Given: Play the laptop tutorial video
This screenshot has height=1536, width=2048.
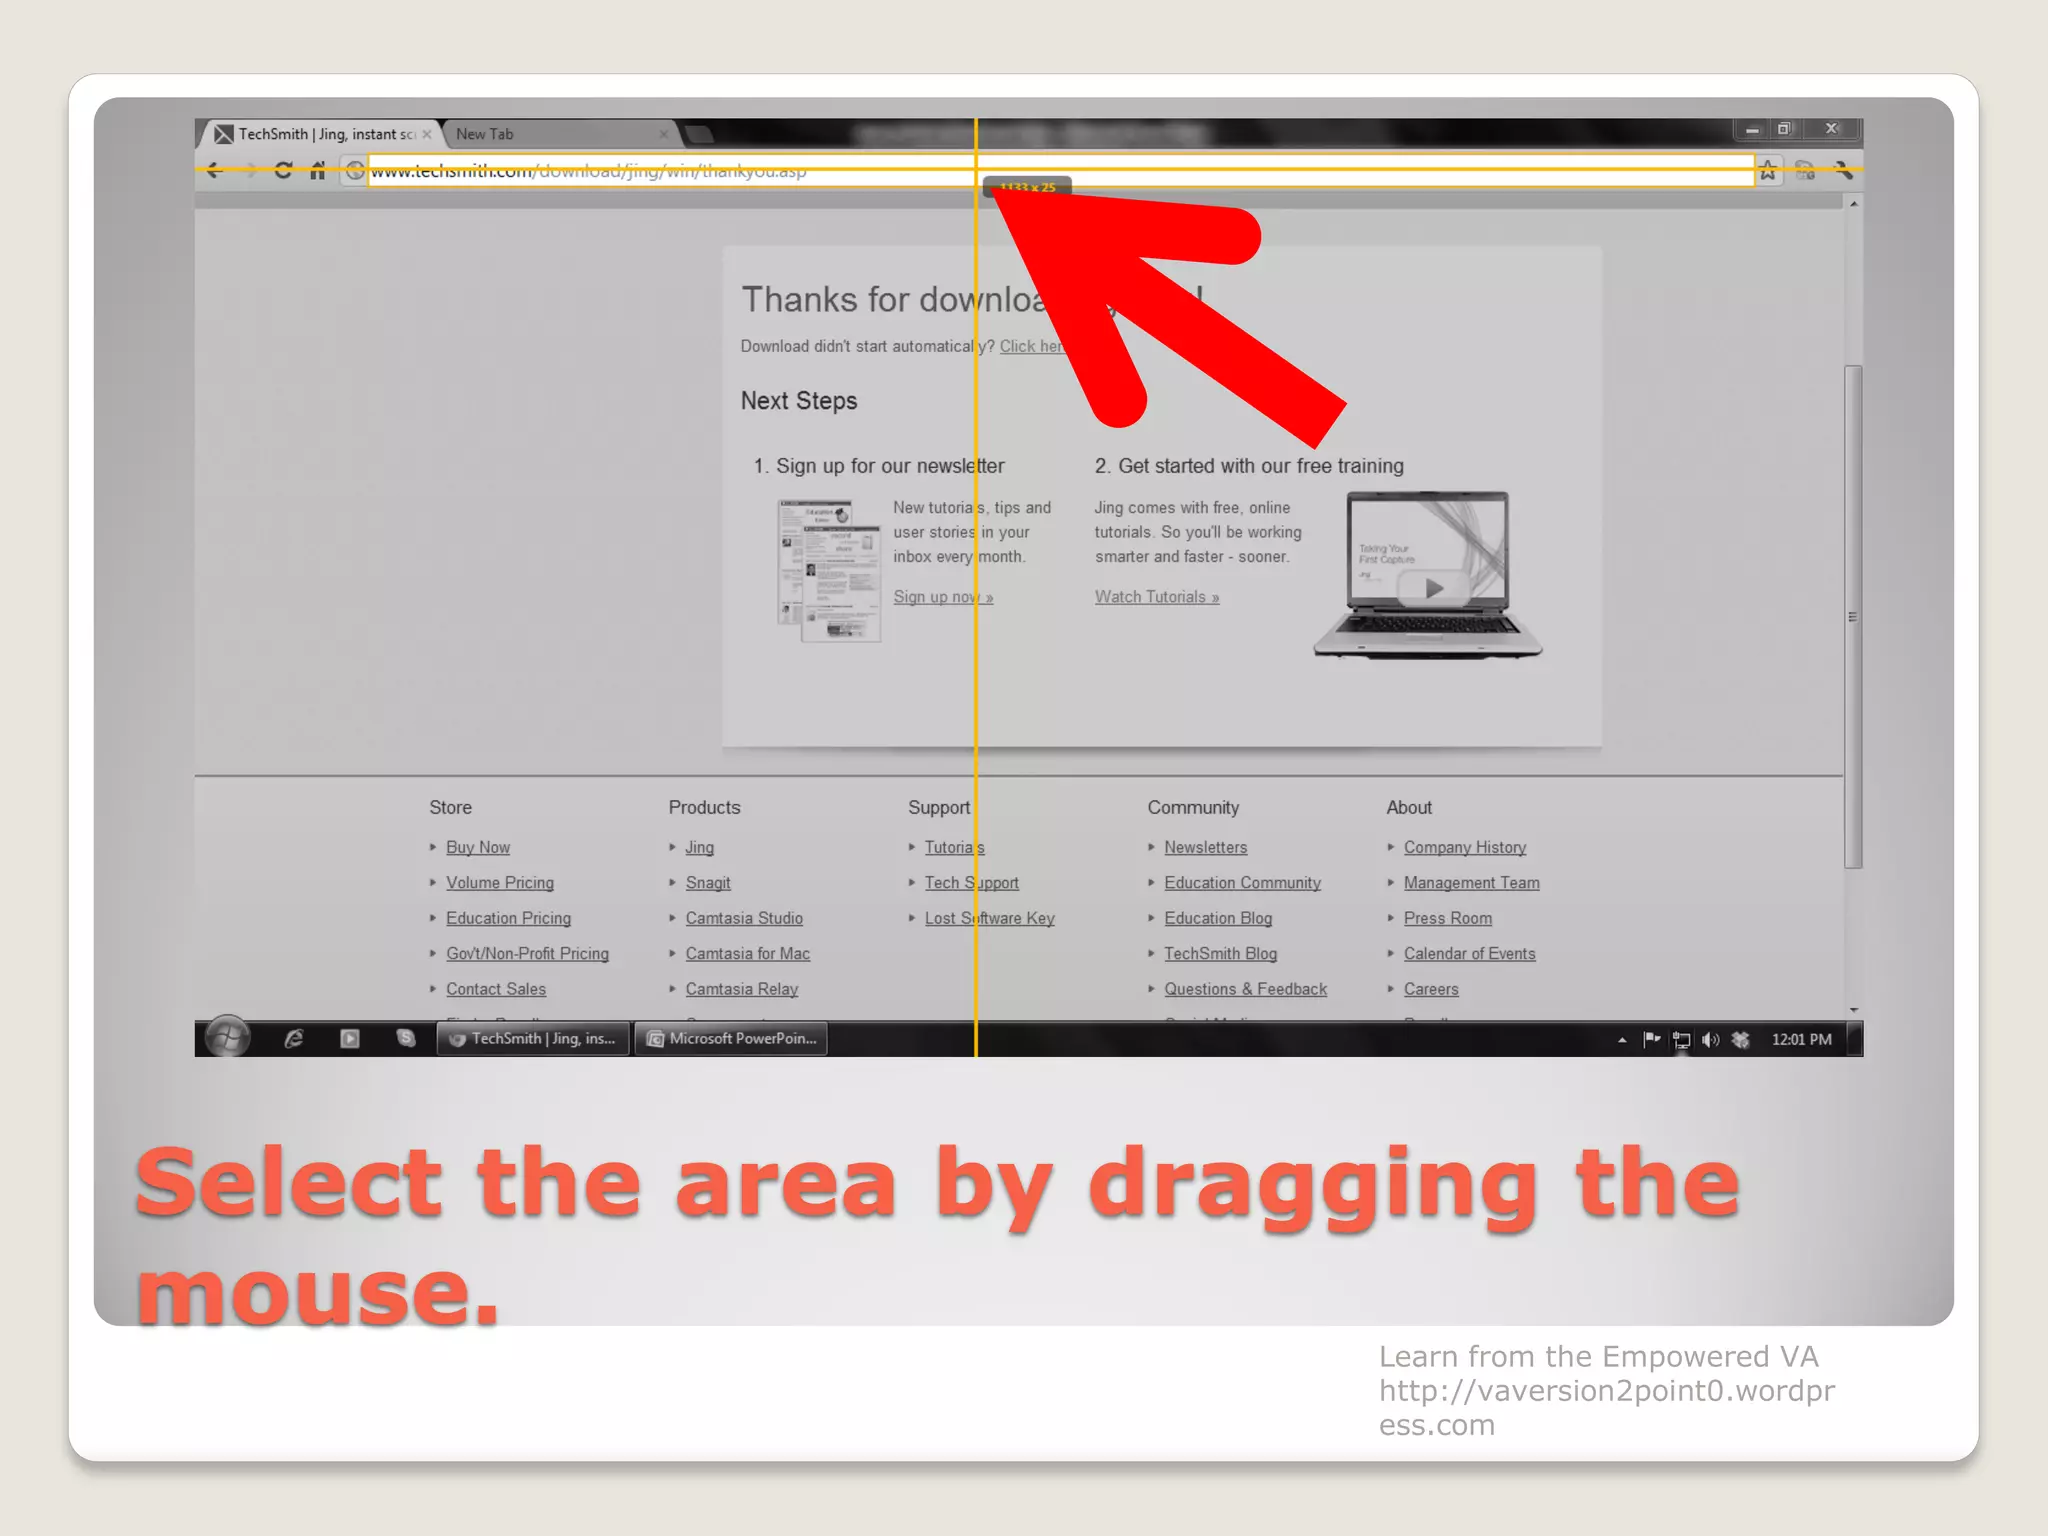Looking at the screenshot, I should [1434, 589].
